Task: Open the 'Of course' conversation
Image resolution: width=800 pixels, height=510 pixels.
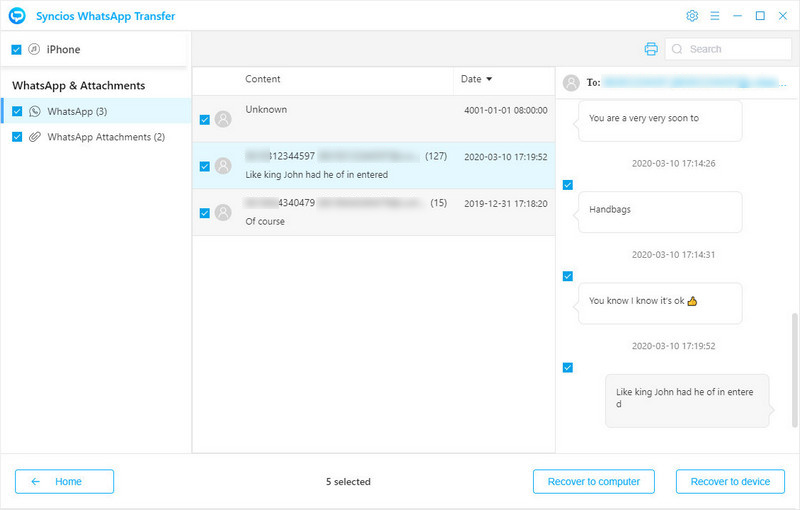Action: tap(373, 212)
